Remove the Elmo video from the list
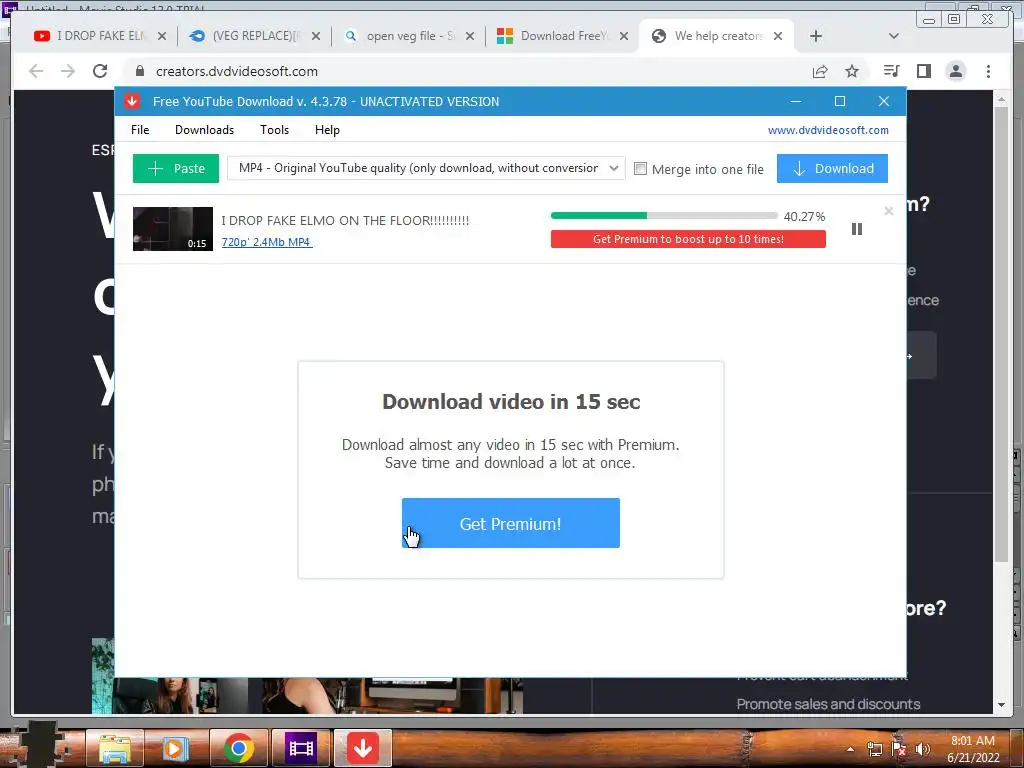This screenshot has width=1024, height=768. [x=888, y=211]
